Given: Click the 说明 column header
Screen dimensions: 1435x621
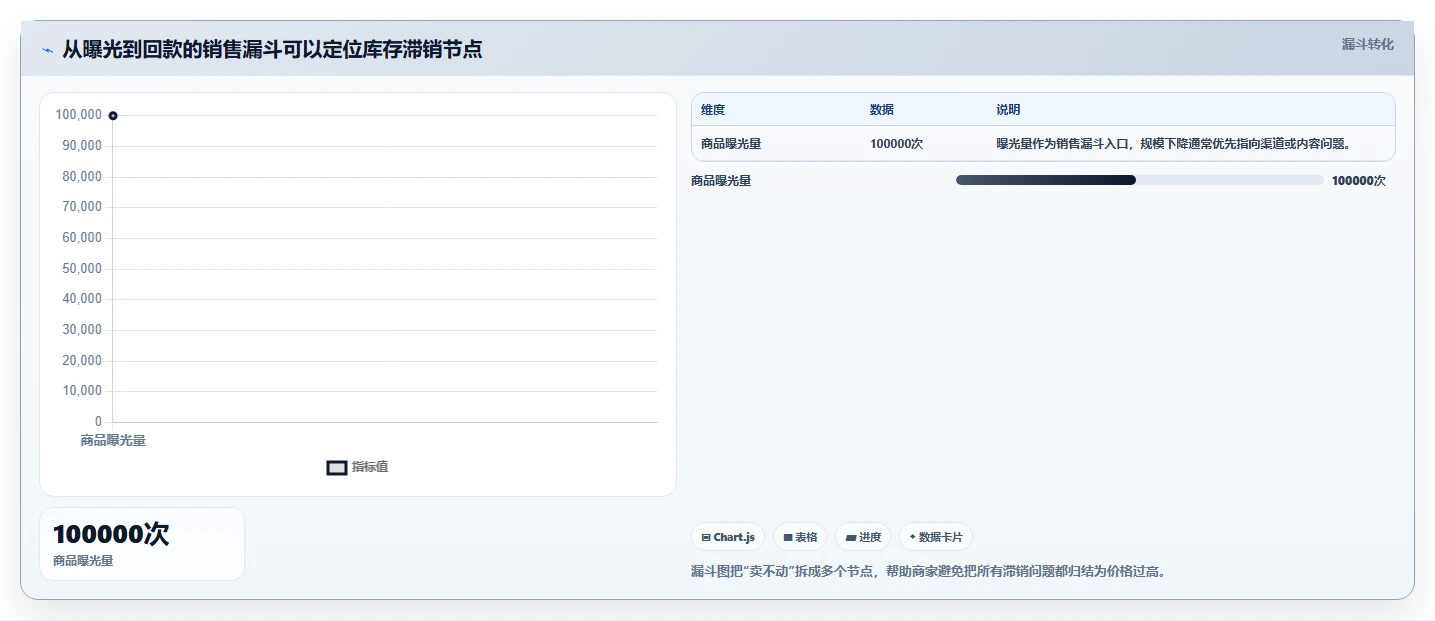Looking at the screenshot, I should (1008, 110).
